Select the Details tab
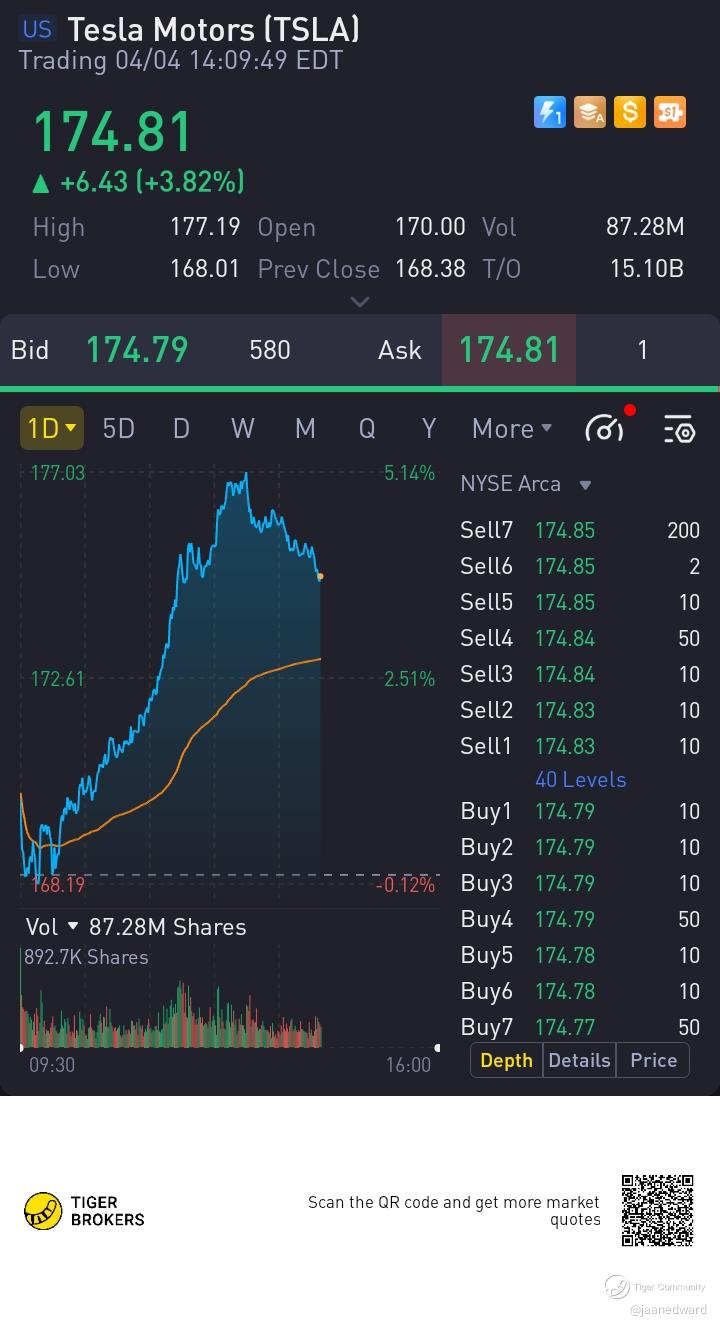 [x=579, y=1060]
